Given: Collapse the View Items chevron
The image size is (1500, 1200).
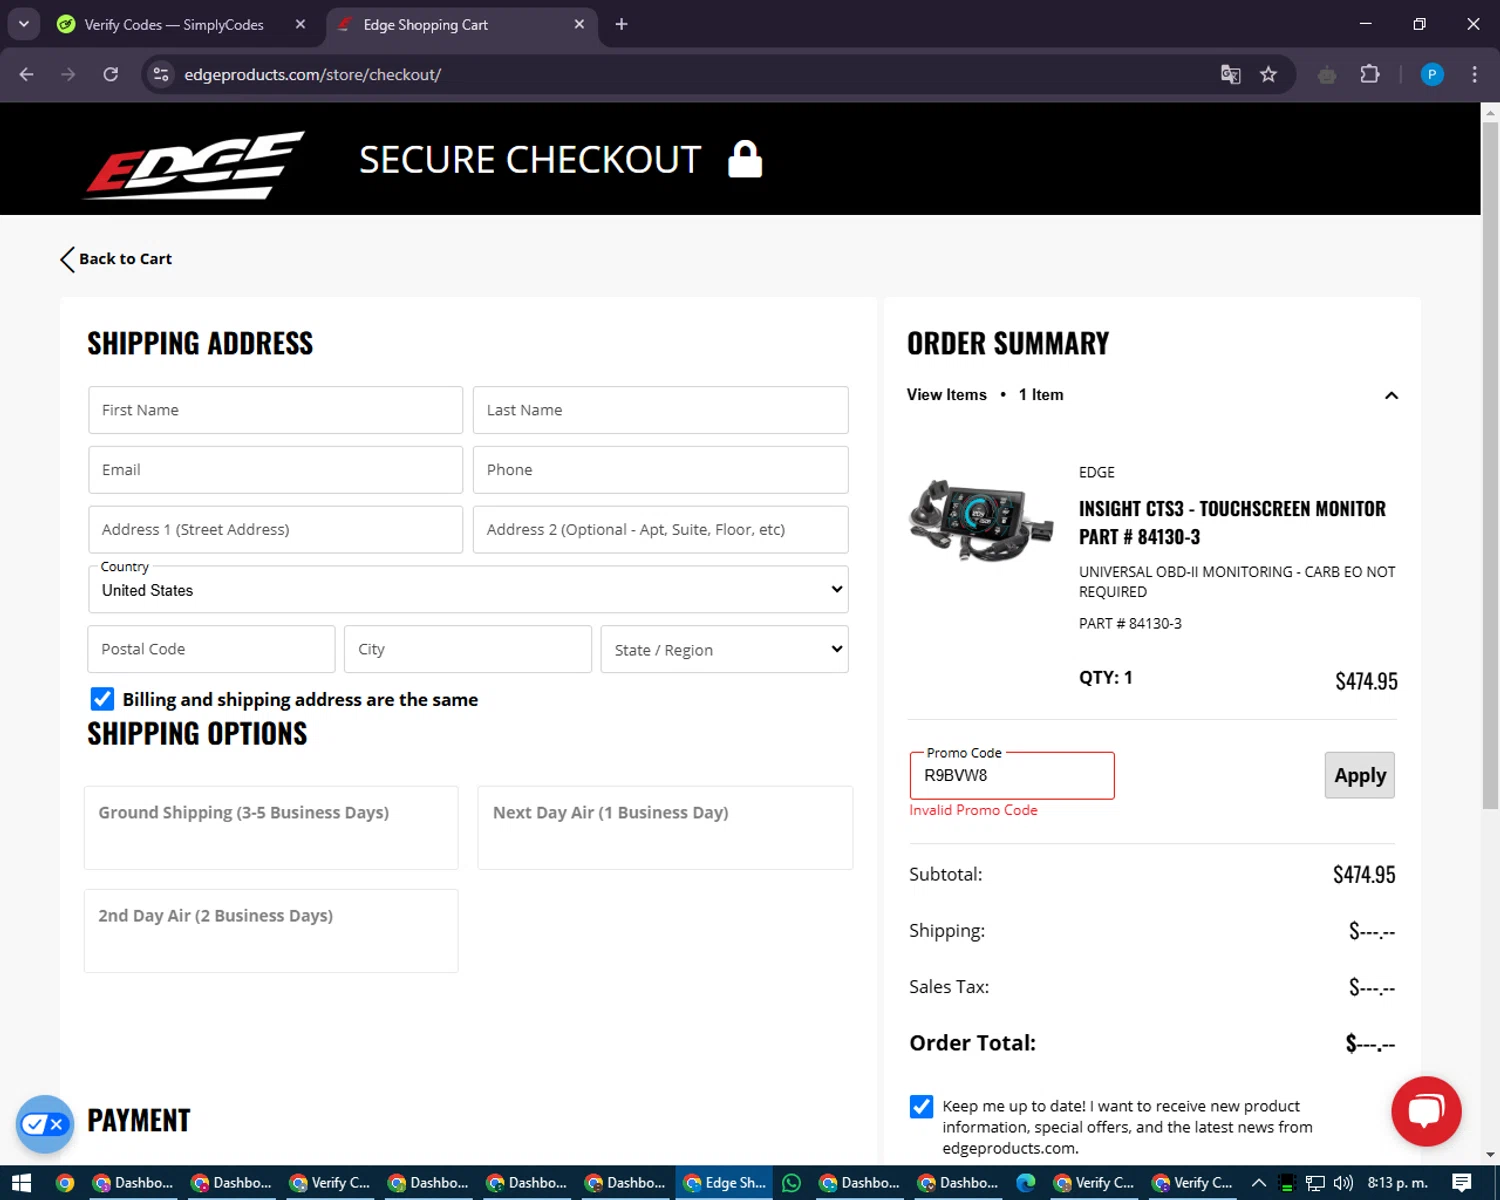Looking at the screenshot, I should coord(1391,395).
